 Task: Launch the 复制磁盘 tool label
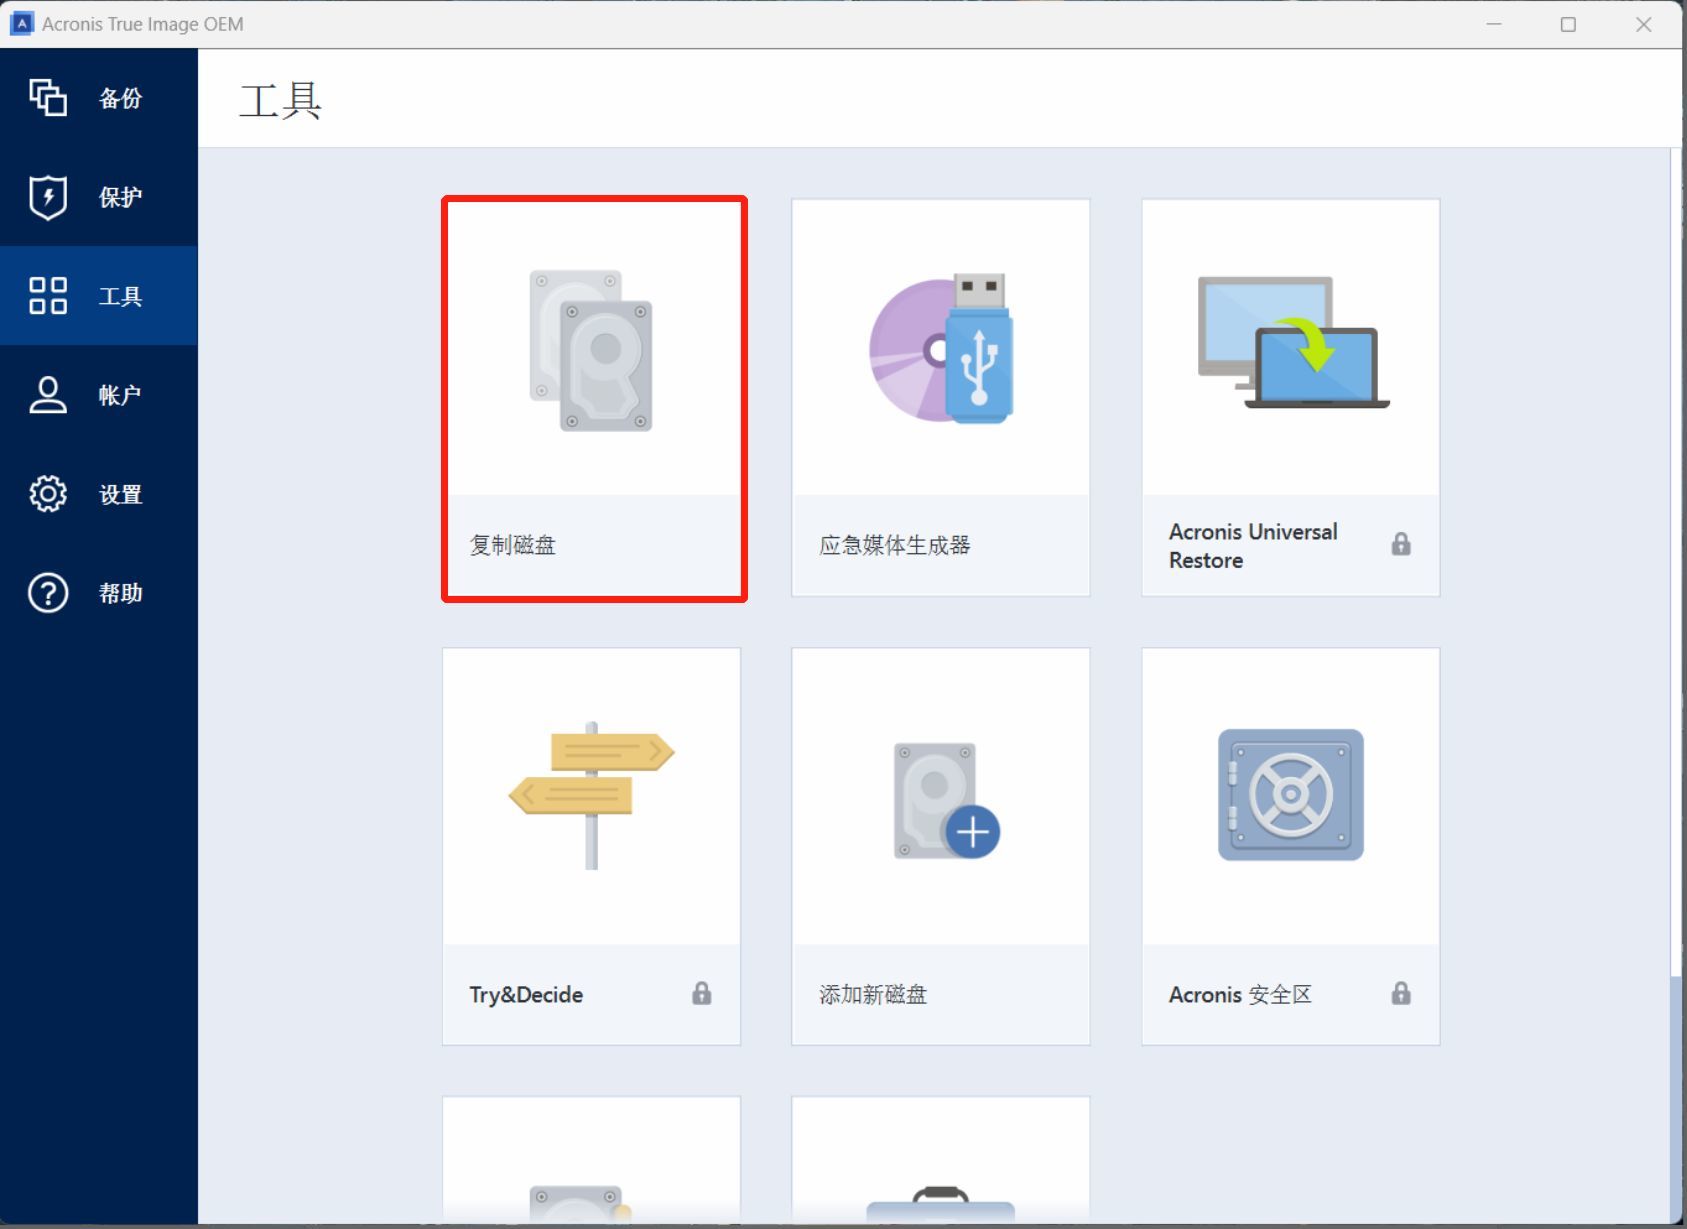[x=513, y=545]
